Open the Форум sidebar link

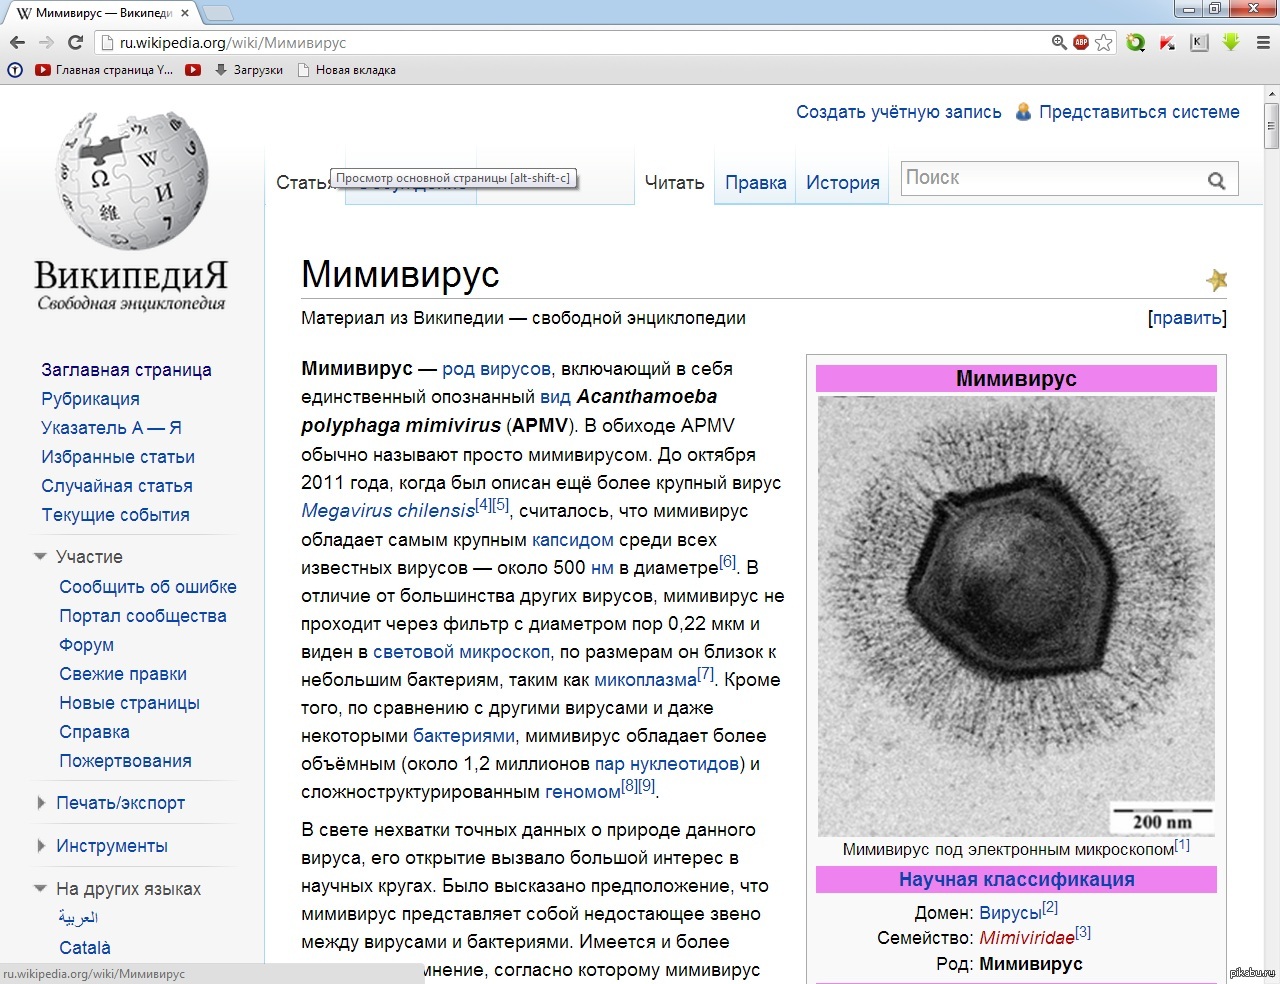(86, 645)
